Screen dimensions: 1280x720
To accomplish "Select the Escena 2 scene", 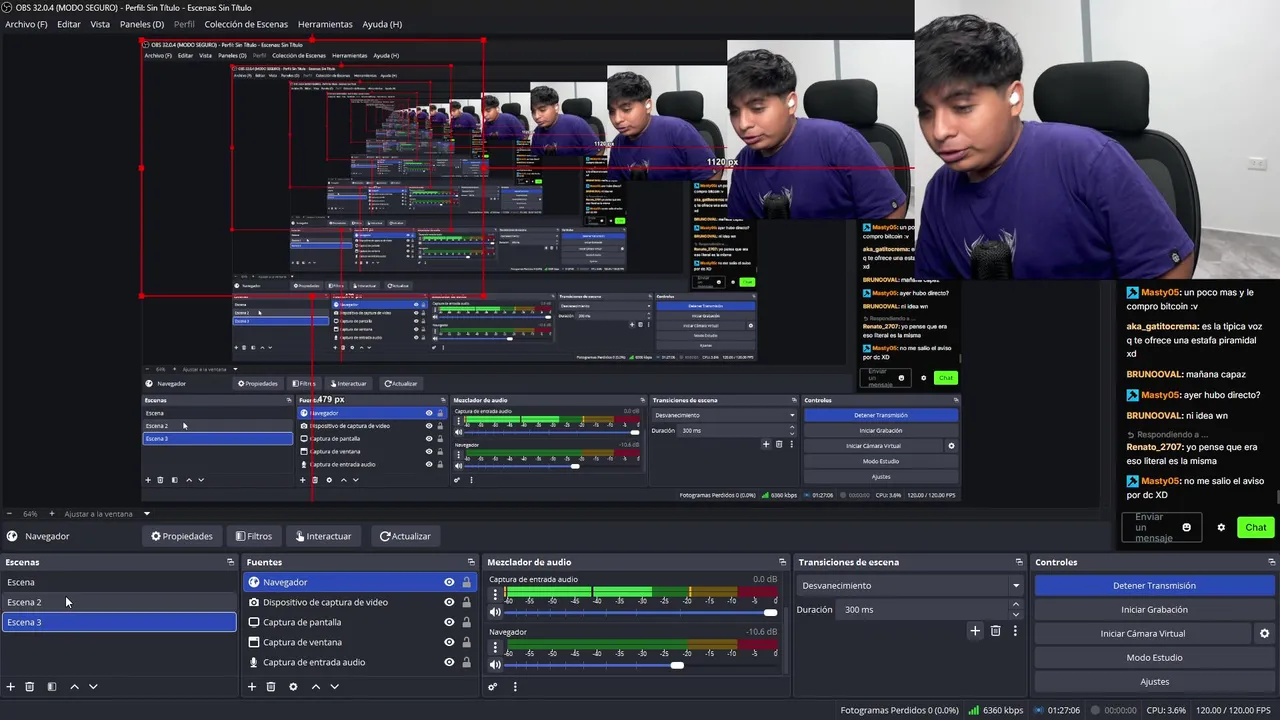I will (118, 602).
